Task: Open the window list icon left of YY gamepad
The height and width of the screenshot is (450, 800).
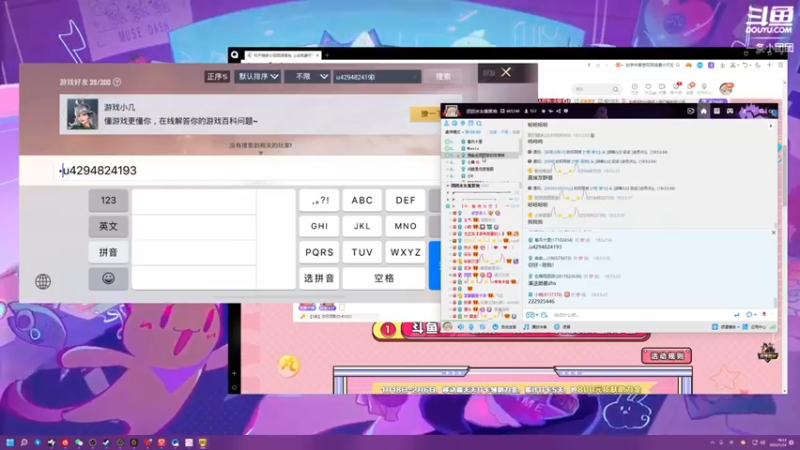Action: (716, 111)
